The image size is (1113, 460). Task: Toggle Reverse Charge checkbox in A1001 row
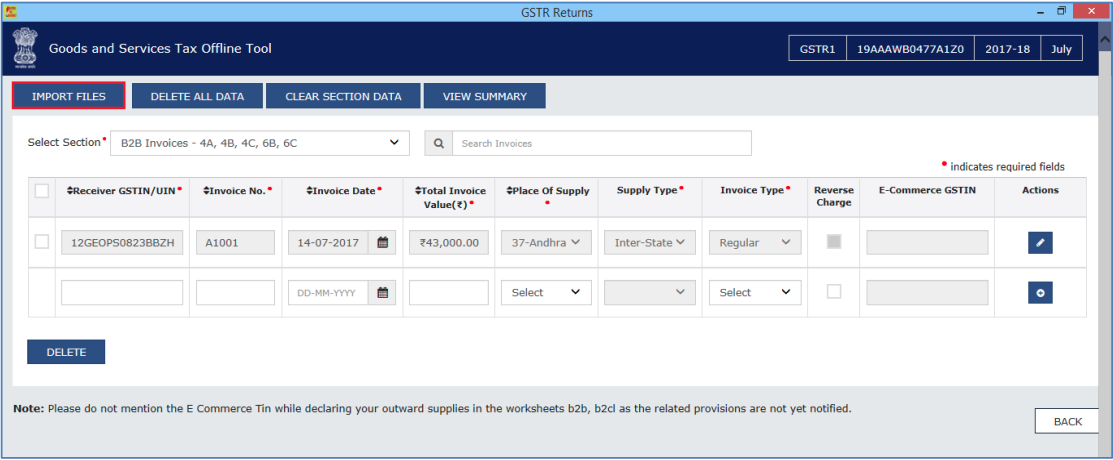point(834,241)
